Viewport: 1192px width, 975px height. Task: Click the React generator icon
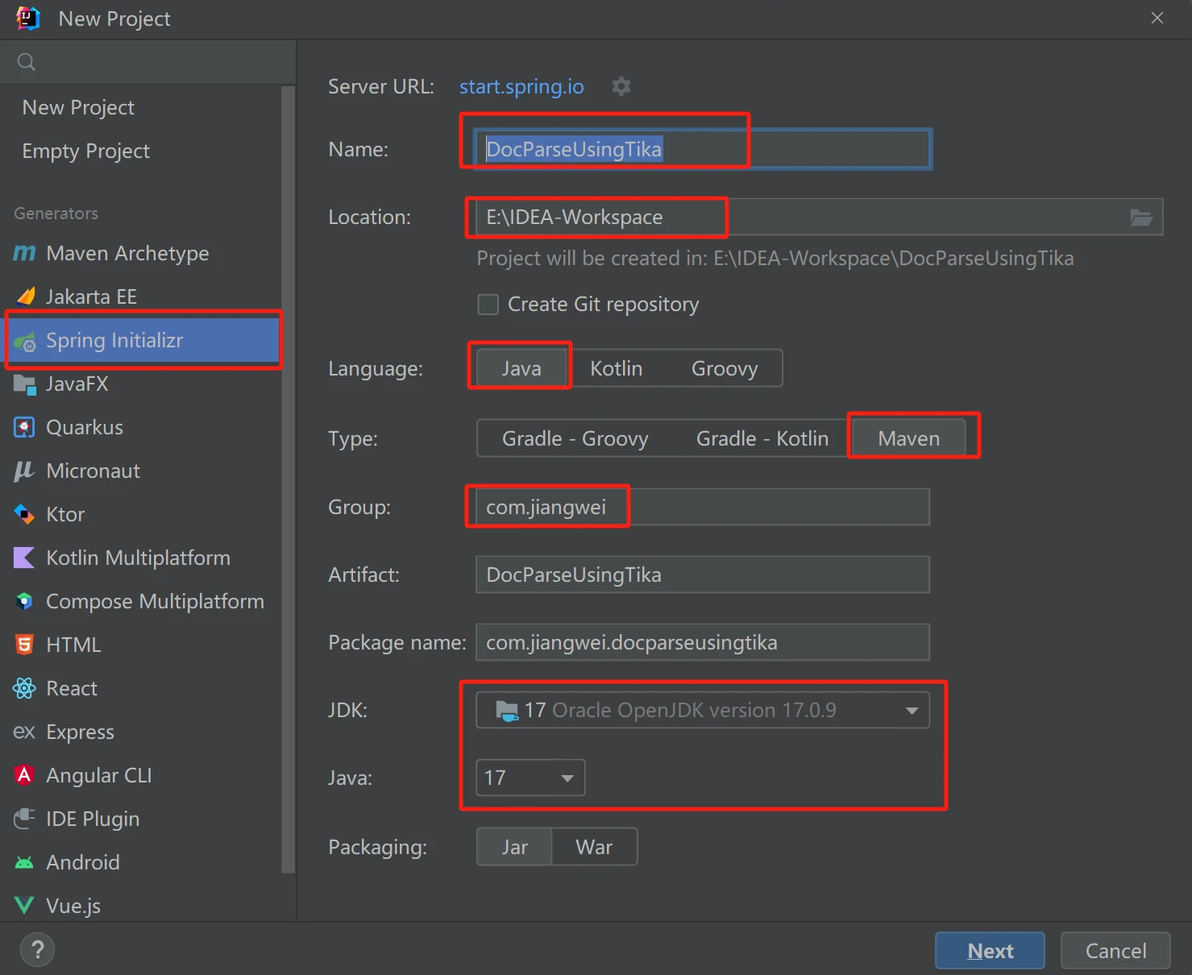pos(24,689)
